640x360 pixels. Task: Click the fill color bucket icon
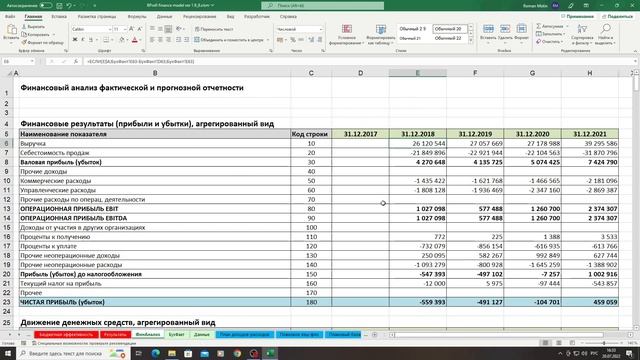(122, 40)
